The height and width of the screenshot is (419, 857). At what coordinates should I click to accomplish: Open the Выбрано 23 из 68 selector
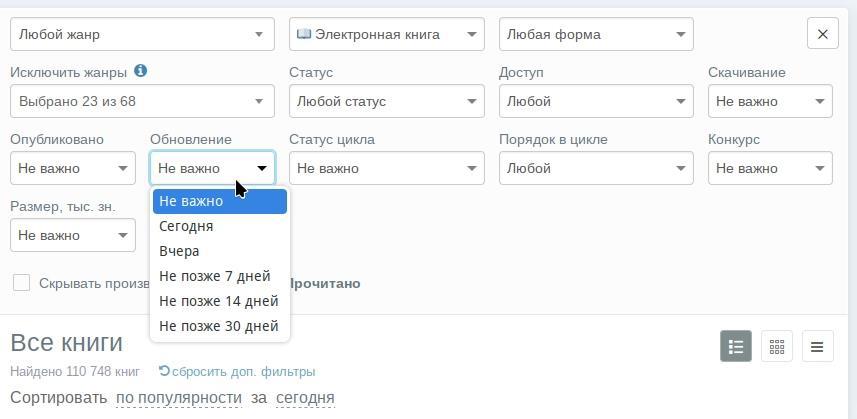tap(142, 101)
